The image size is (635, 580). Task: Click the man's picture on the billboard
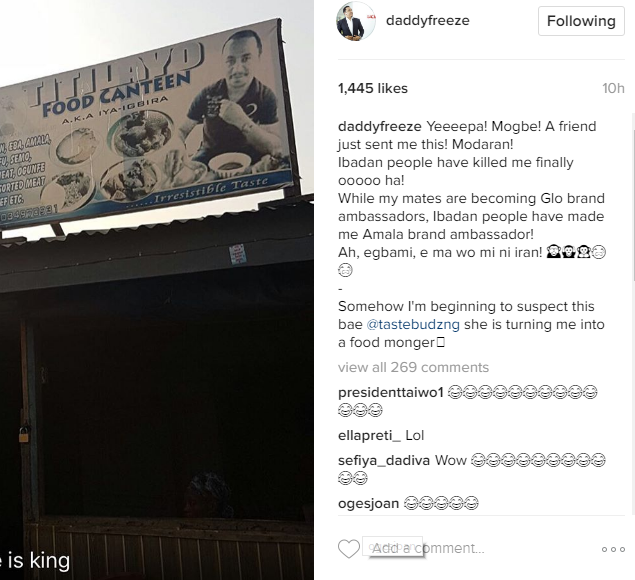coord(237,99)
